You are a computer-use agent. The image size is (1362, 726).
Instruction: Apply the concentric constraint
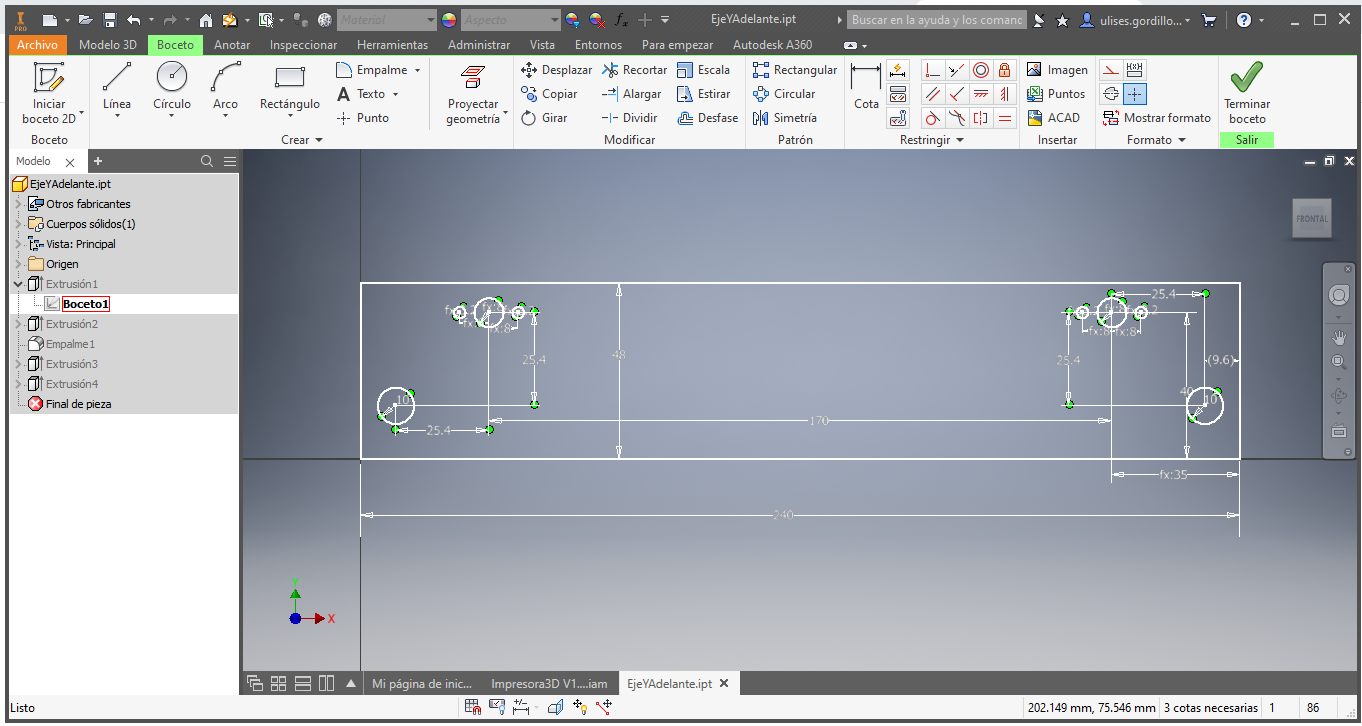[981, 70]
